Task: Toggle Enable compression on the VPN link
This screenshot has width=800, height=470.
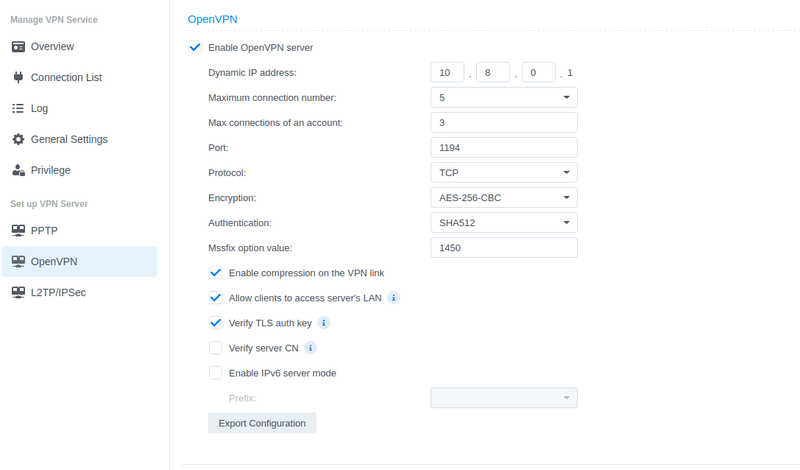Action: point(215,273)
